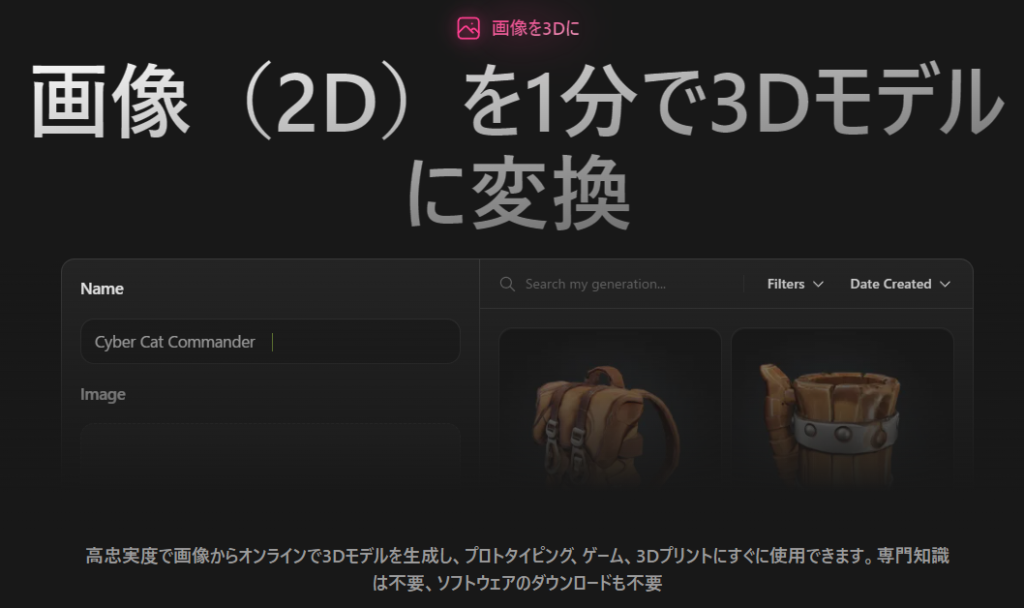Click the に変換 headline line
Image resolution: width=1024 pixels, height=608 pixels.
pos(519,194)
